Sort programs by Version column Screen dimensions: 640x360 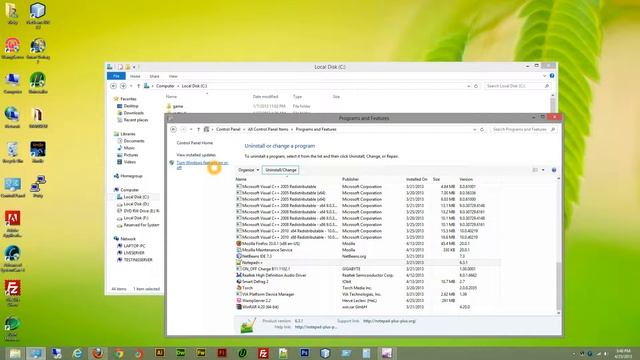click(466, 179)
